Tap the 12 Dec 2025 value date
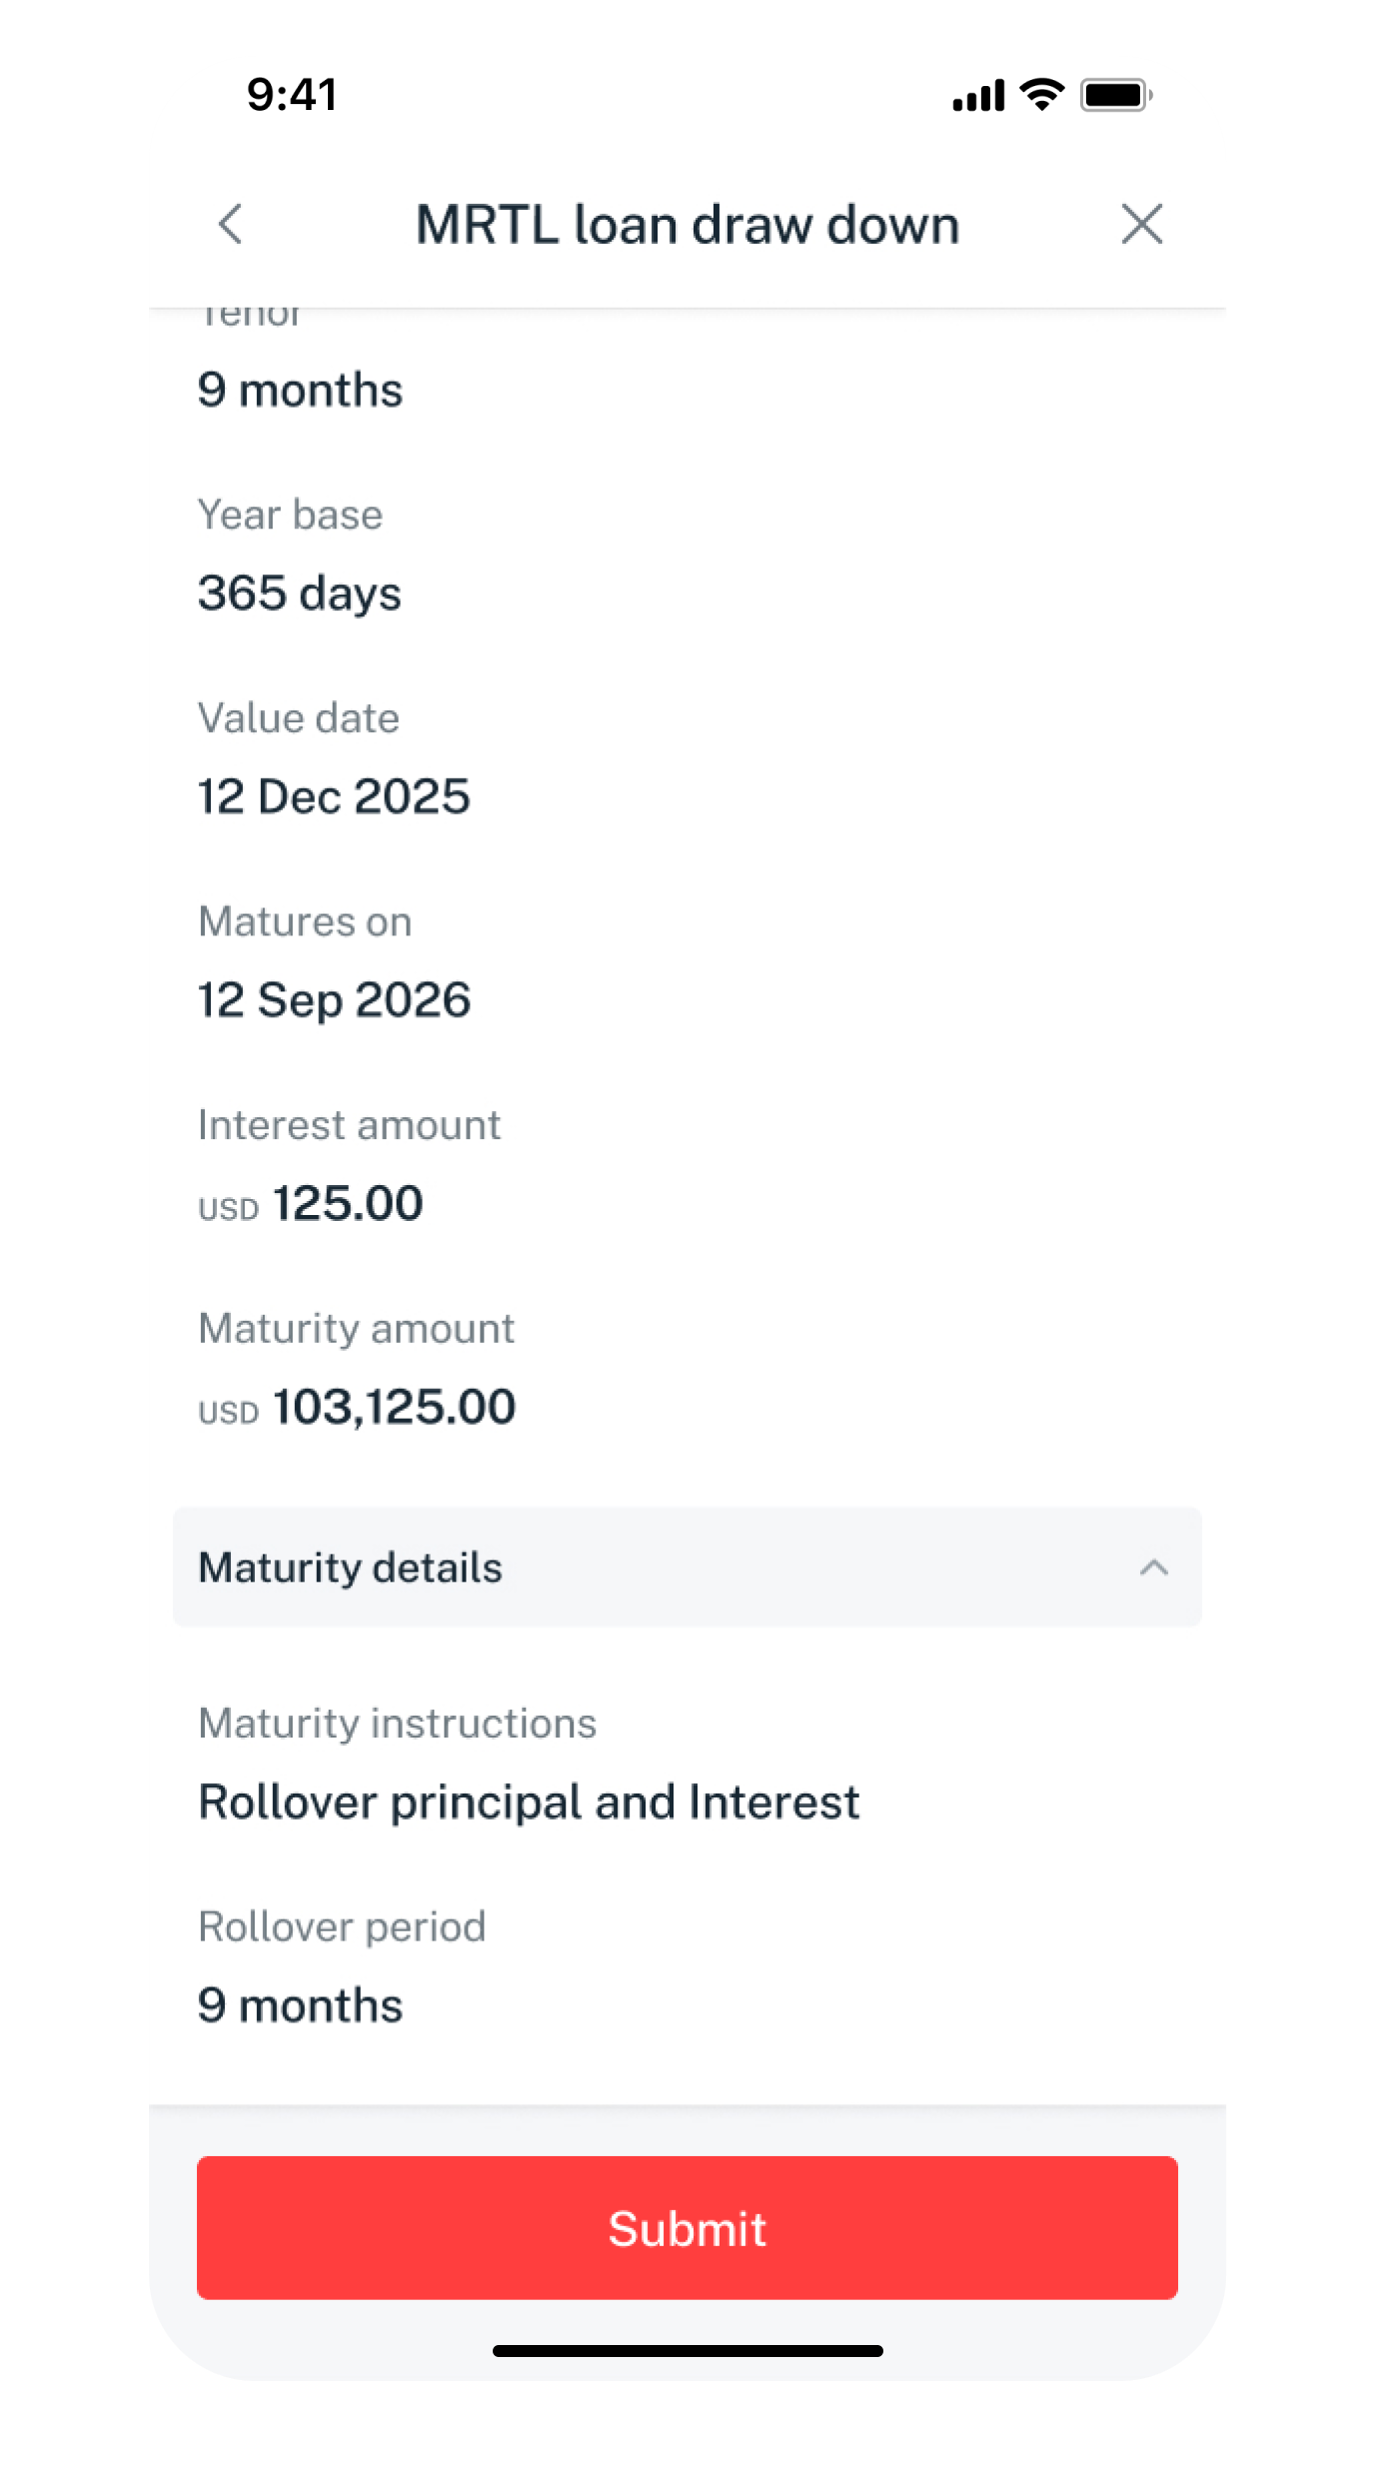This screenshot has height=2475, width=1374. pyautogui.click(x=333, y=797)
